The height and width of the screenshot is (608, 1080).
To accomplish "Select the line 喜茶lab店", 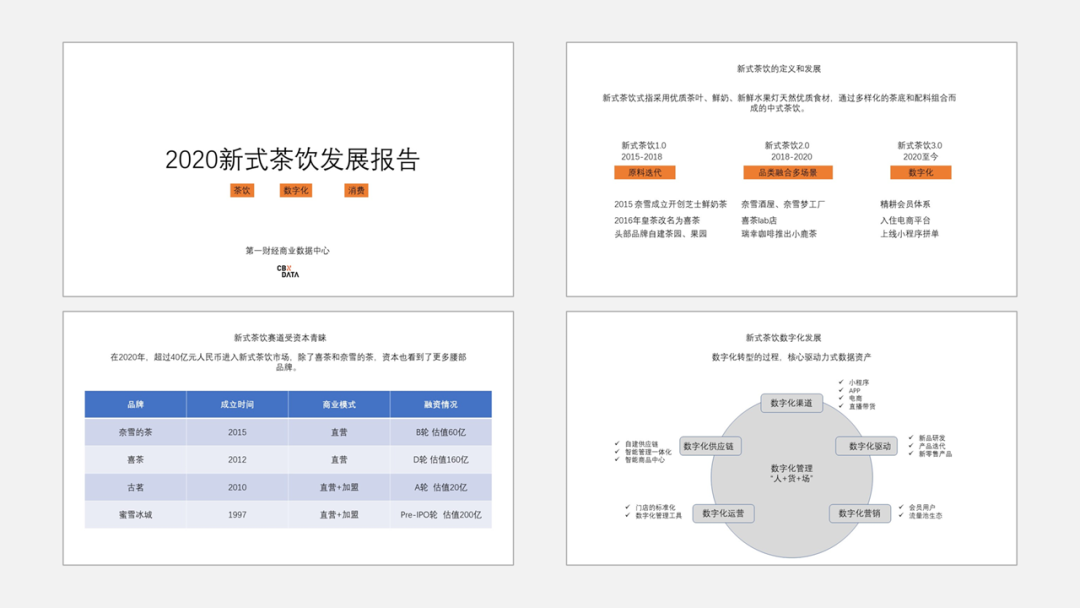I will 758,220.
